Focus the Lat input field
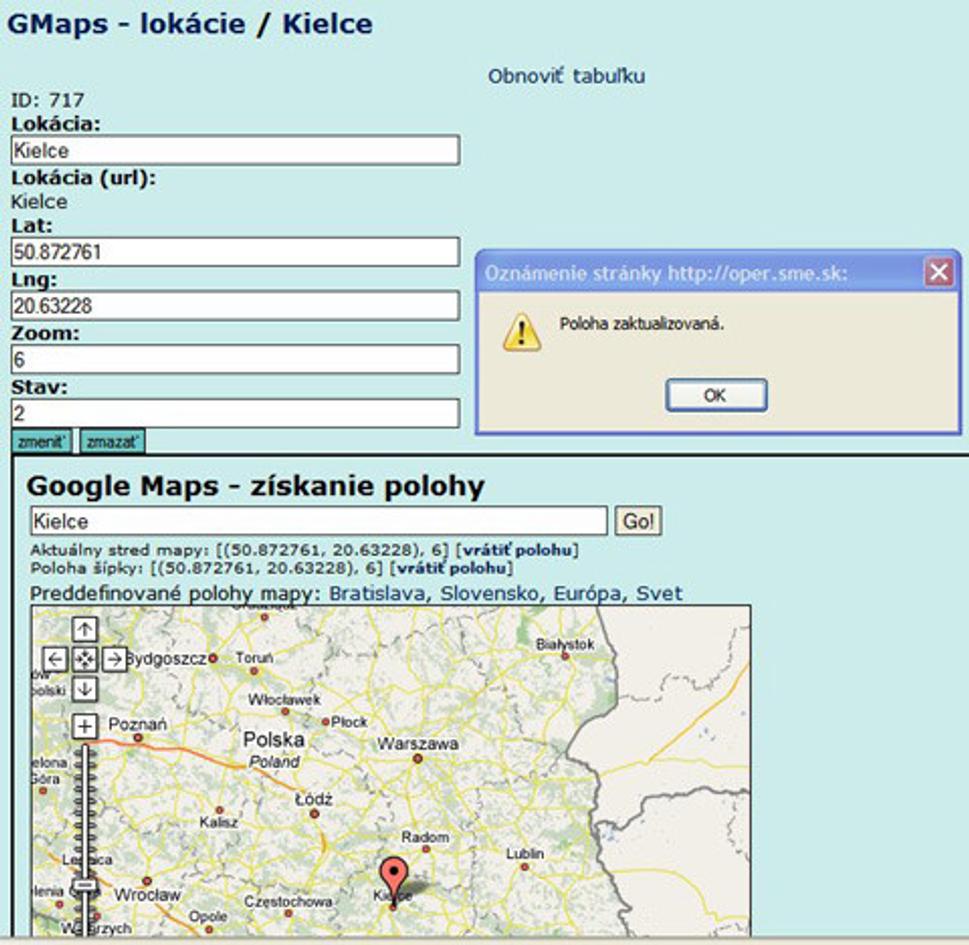Screen dimensions: 969x945 (235, 252)
